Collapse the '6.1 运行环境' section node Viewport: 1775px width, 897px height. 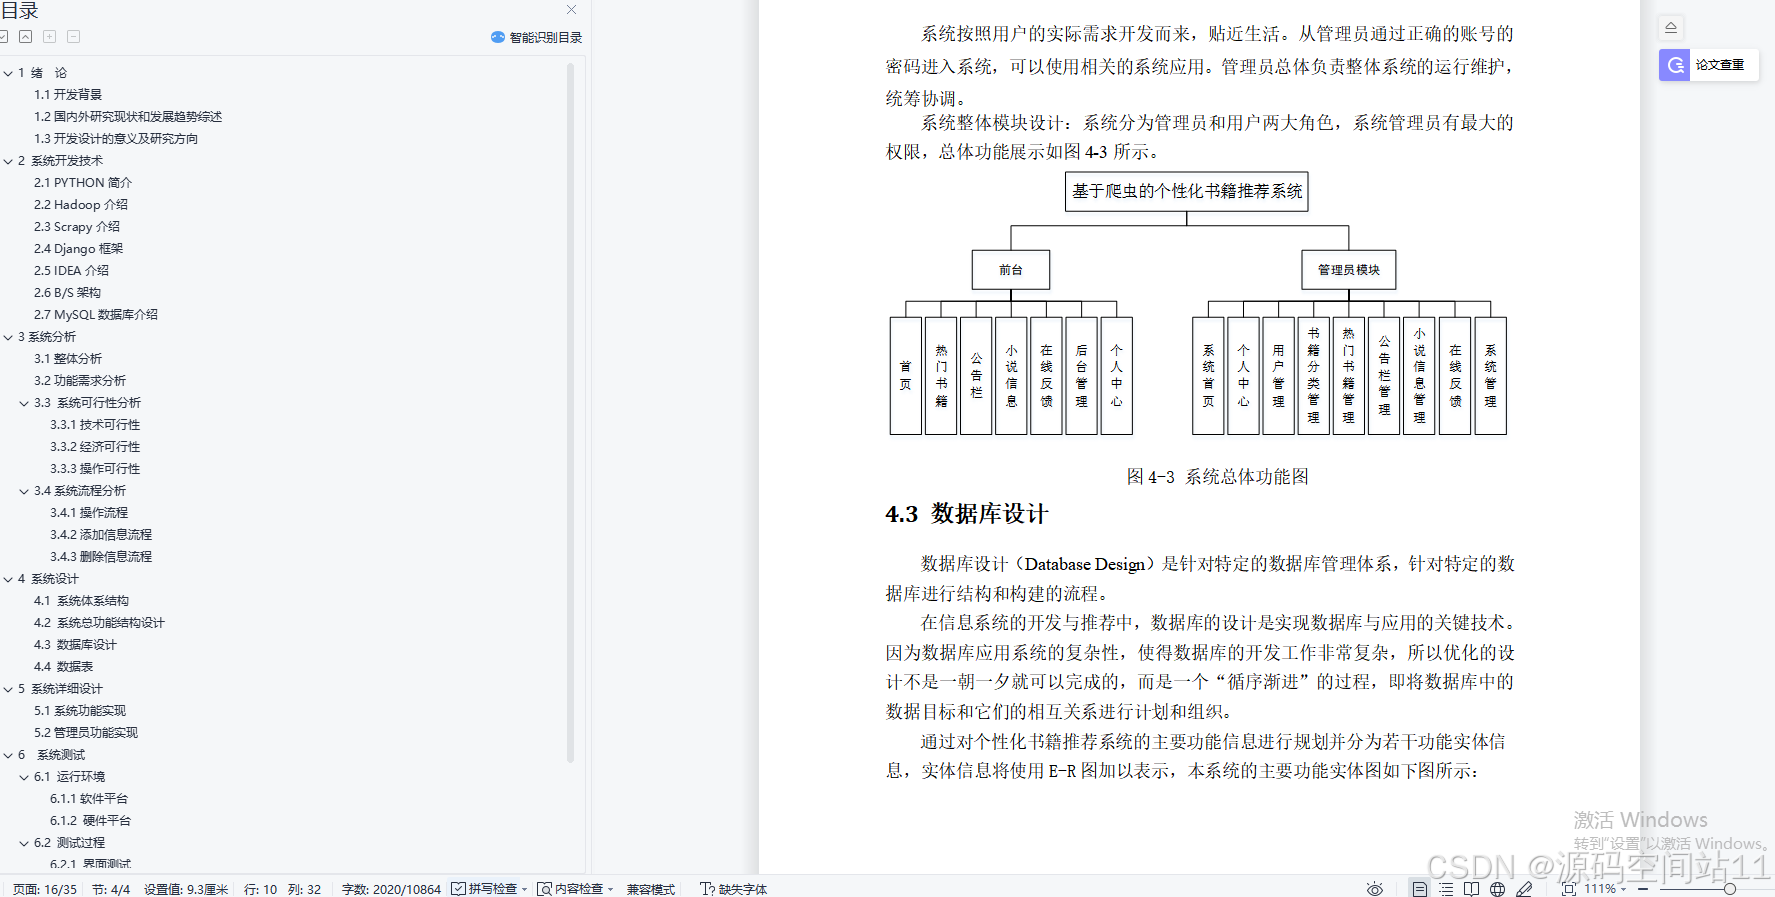click(x=24, y=777)
